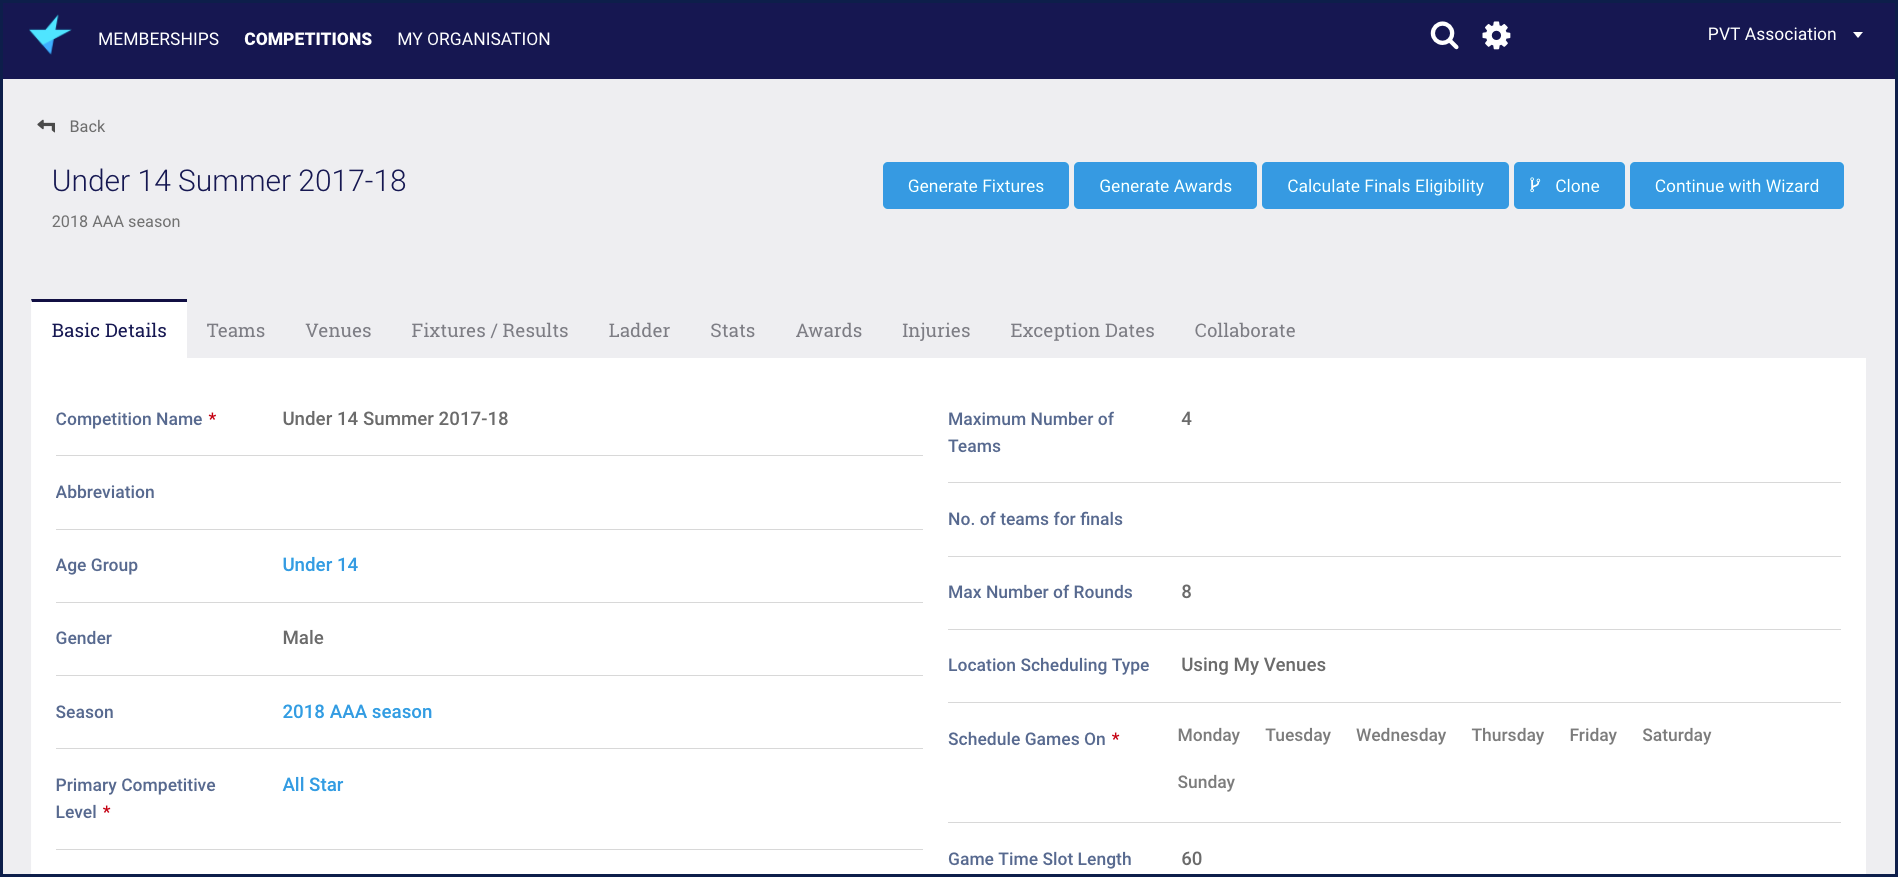This screenshot has width=1898, height=877.
Task: Open the Memberships menu
Action: 158,39
